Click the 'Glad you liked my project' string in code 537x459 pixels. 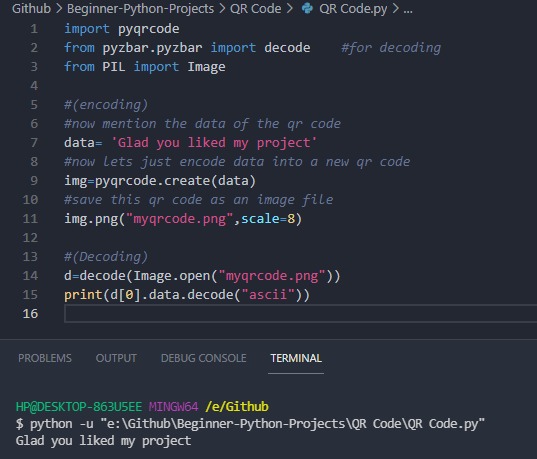point(214,142)
